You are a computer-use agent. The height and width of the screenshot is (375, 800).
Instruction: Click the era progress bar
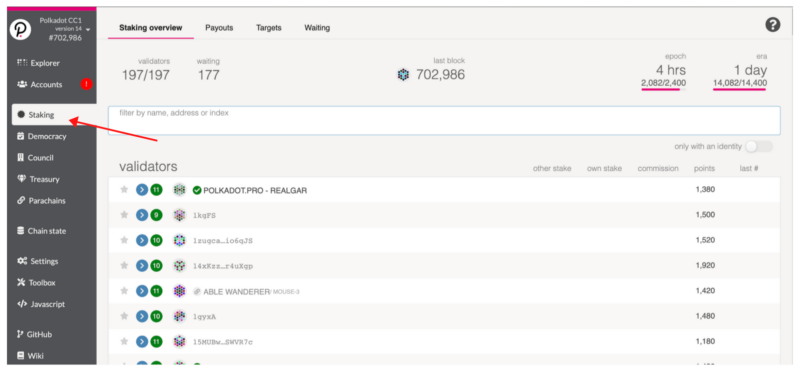(739, 89)
